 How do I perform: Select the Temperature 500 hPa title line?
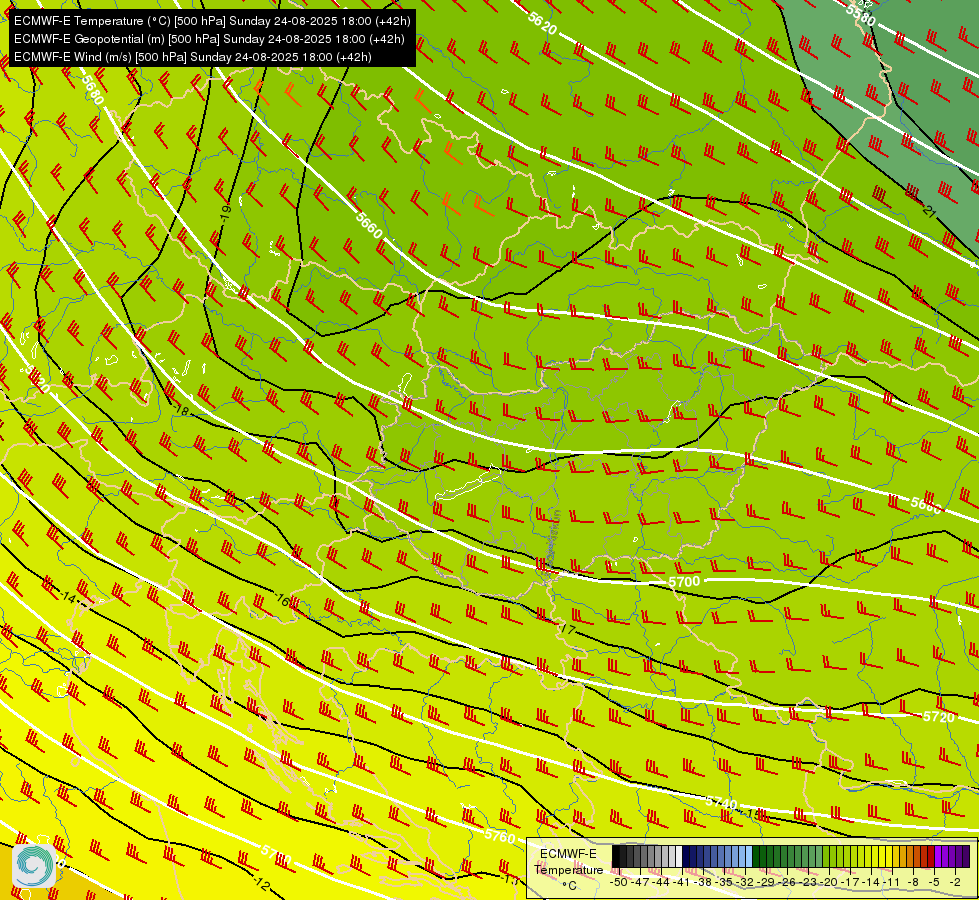pyautogui.click(x=212, y=21)
